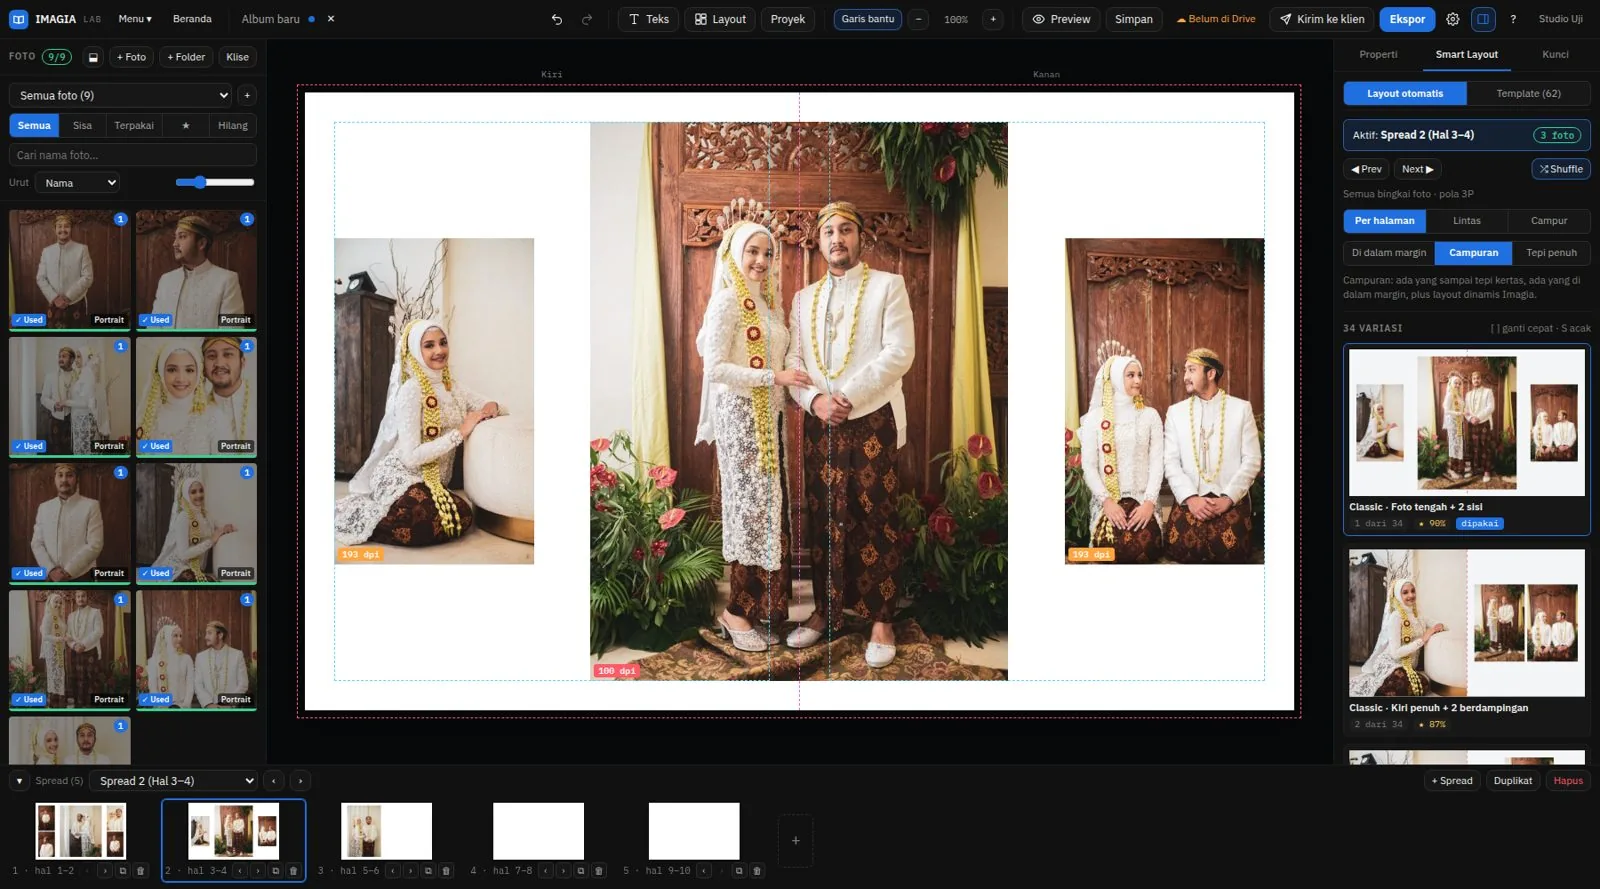
Task: Click the + Folder button
Action: pos(186,57)
